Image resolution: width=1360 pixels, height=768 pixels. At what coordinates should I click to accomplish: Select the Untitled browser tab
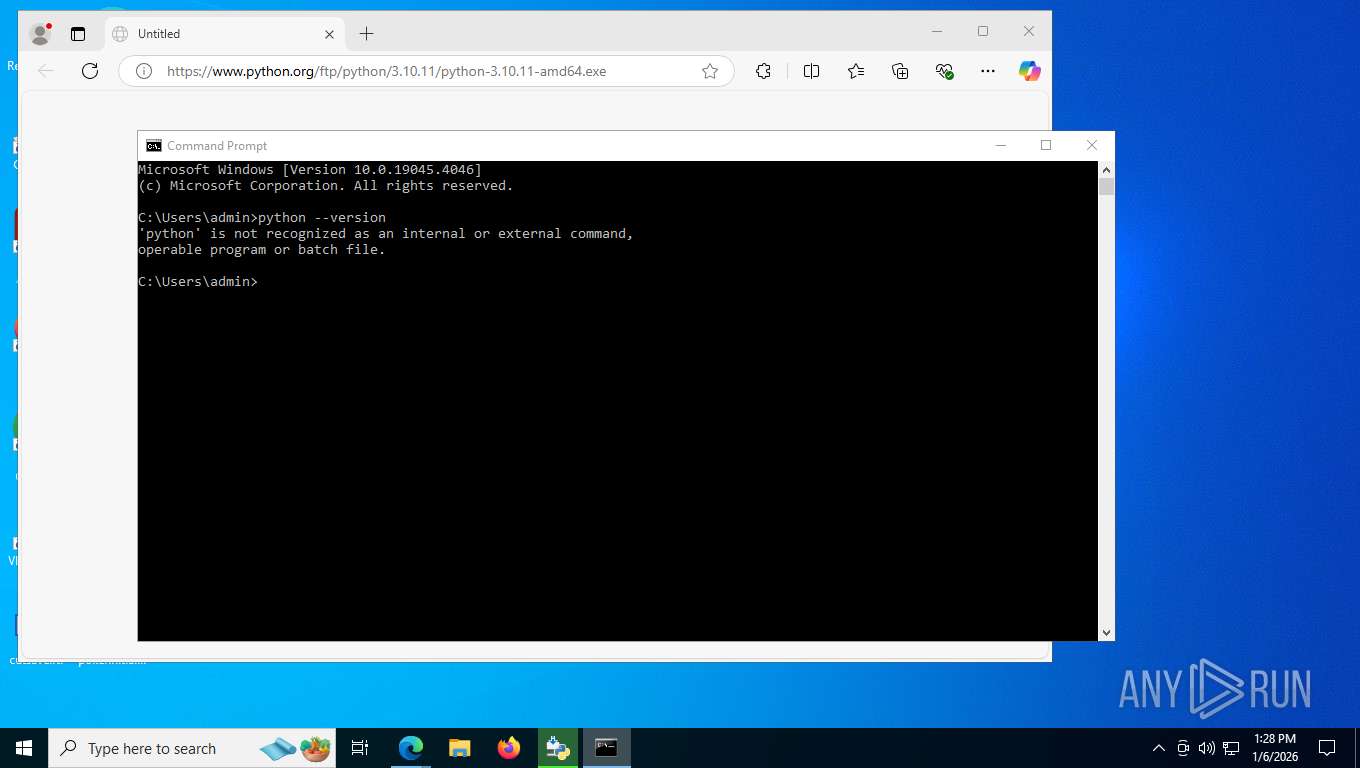(224, 34)
